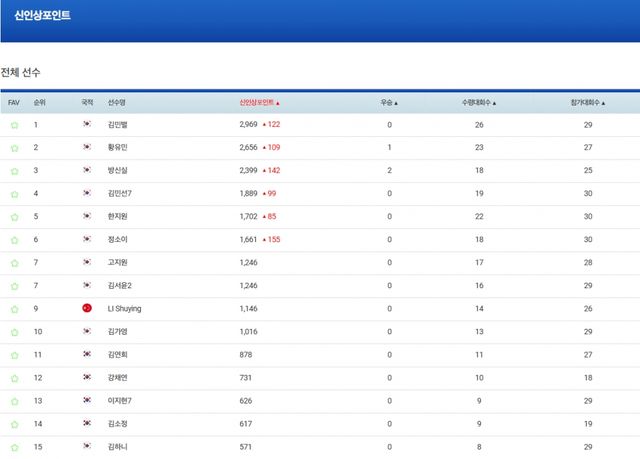The height and width of the screenshot is (459, 640).
Task: Mark LI Shuying as favorite
Action: (x=14, y=309)
